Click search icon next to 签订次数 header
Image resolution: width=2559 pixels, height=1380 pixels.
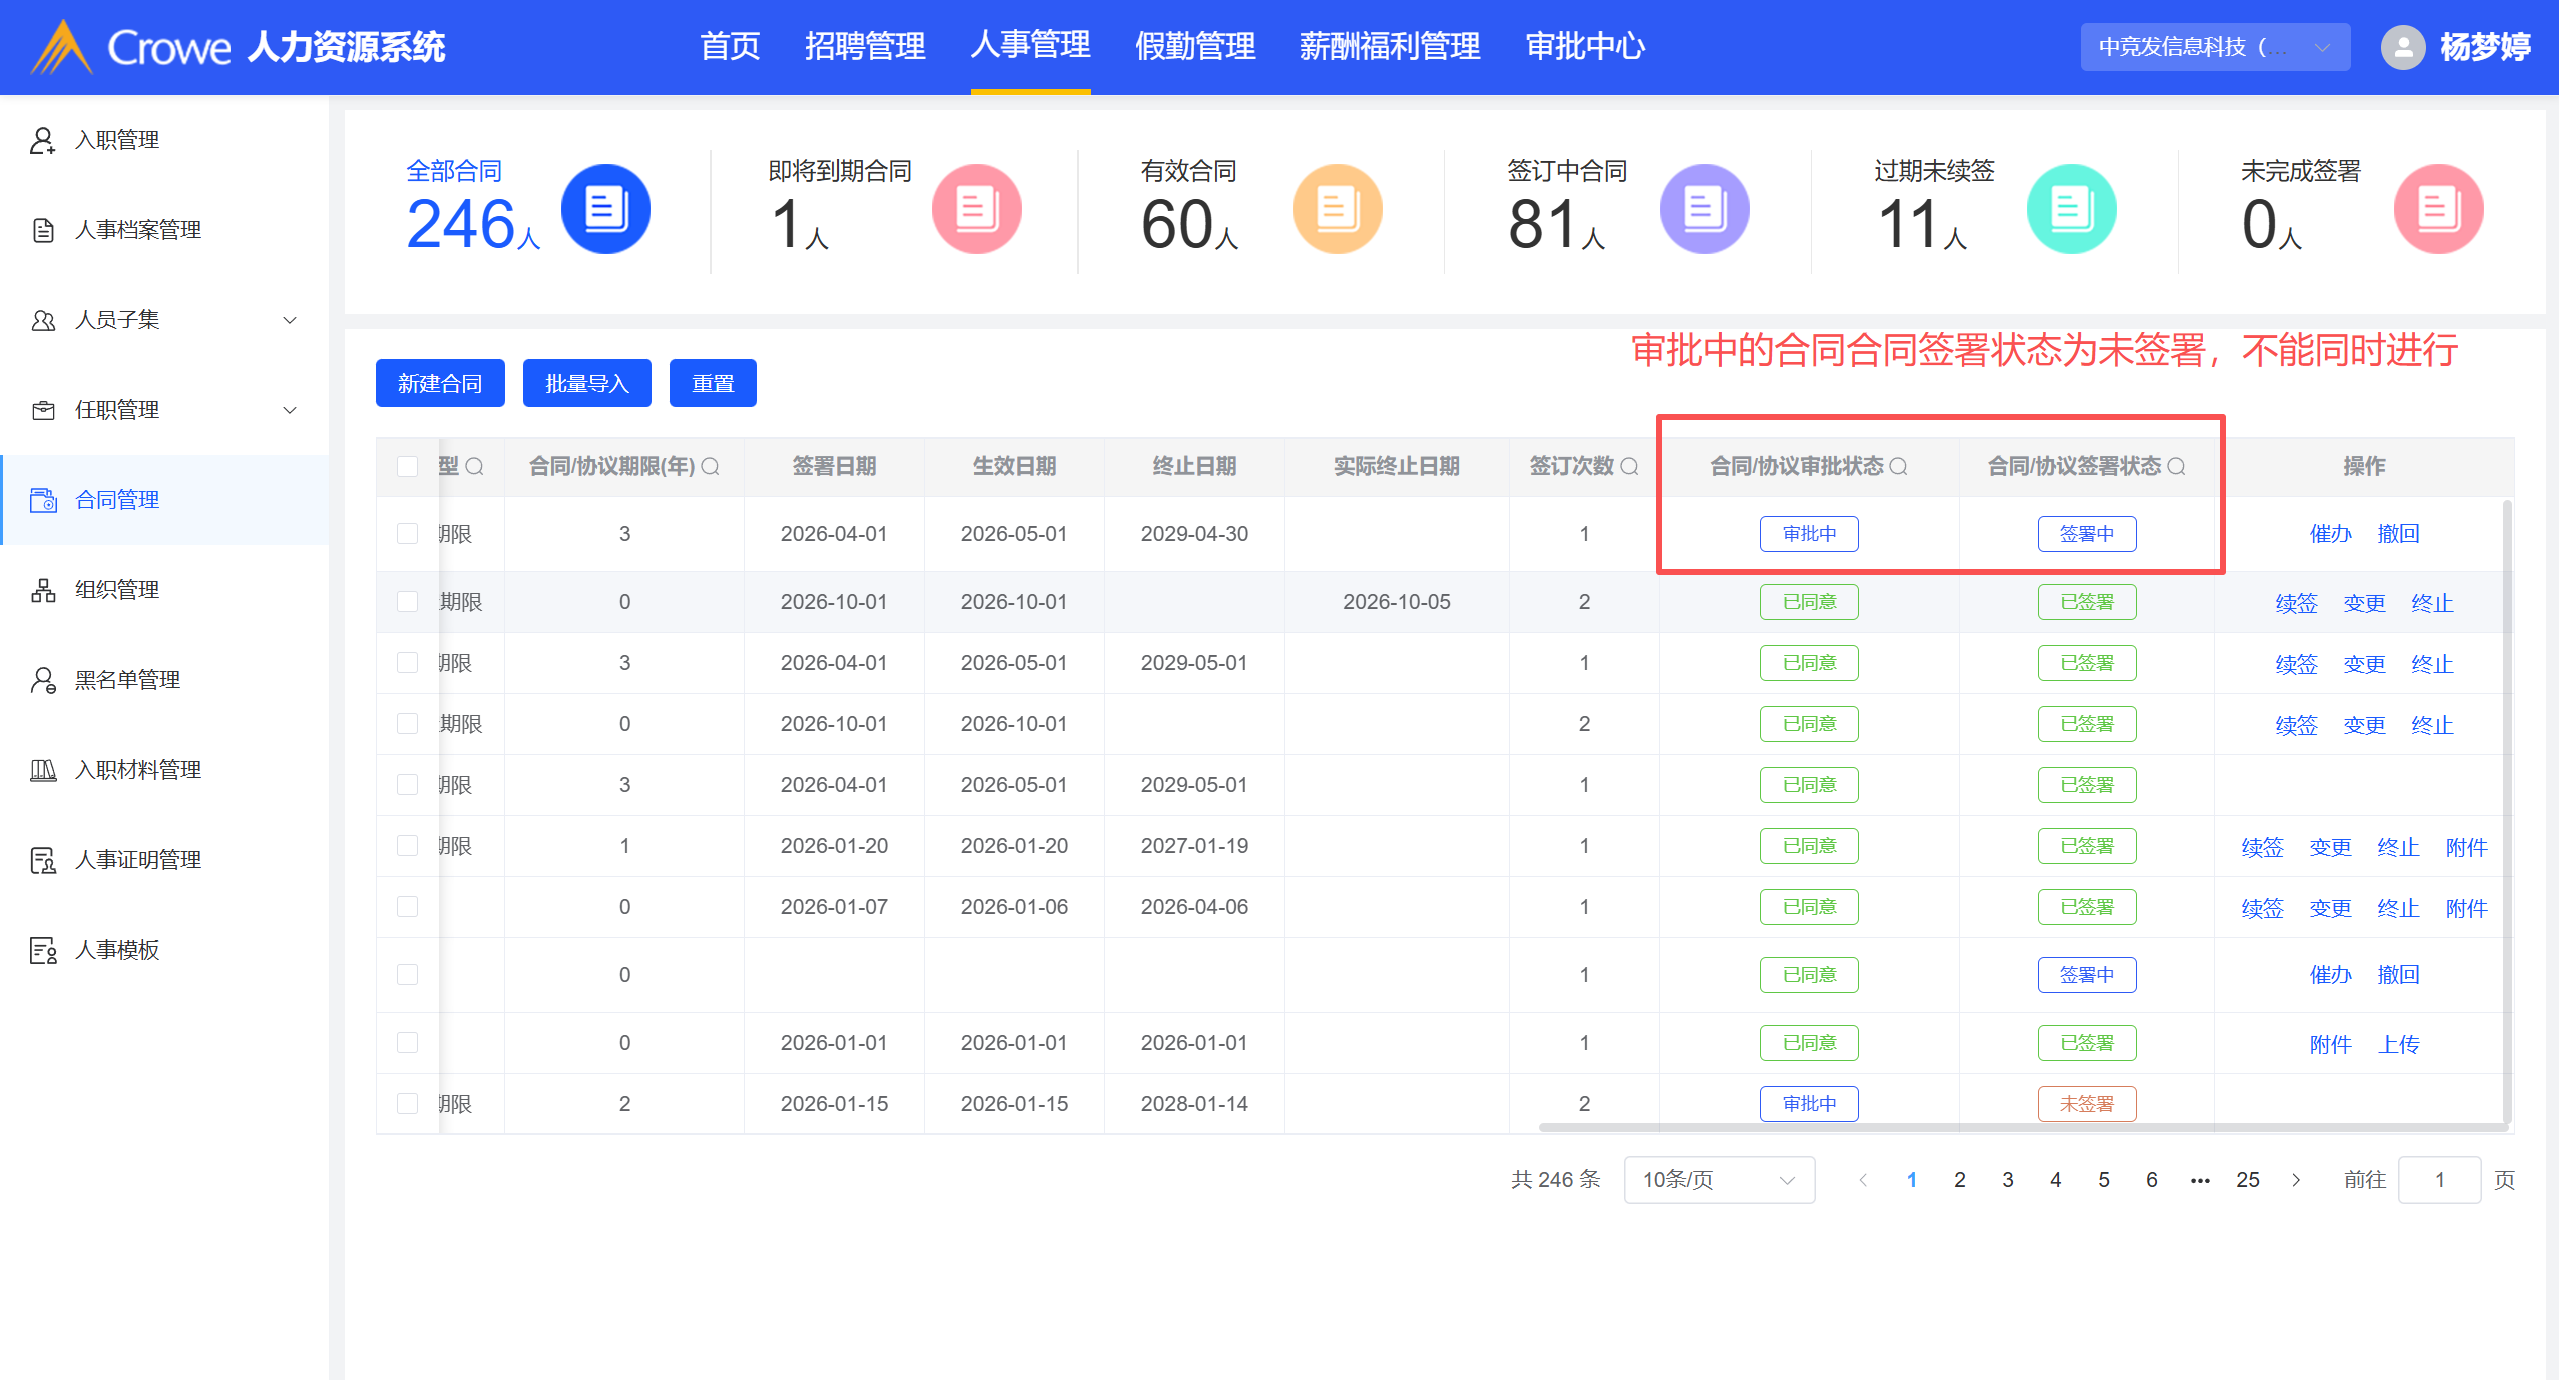click(x=1629, y=466)
